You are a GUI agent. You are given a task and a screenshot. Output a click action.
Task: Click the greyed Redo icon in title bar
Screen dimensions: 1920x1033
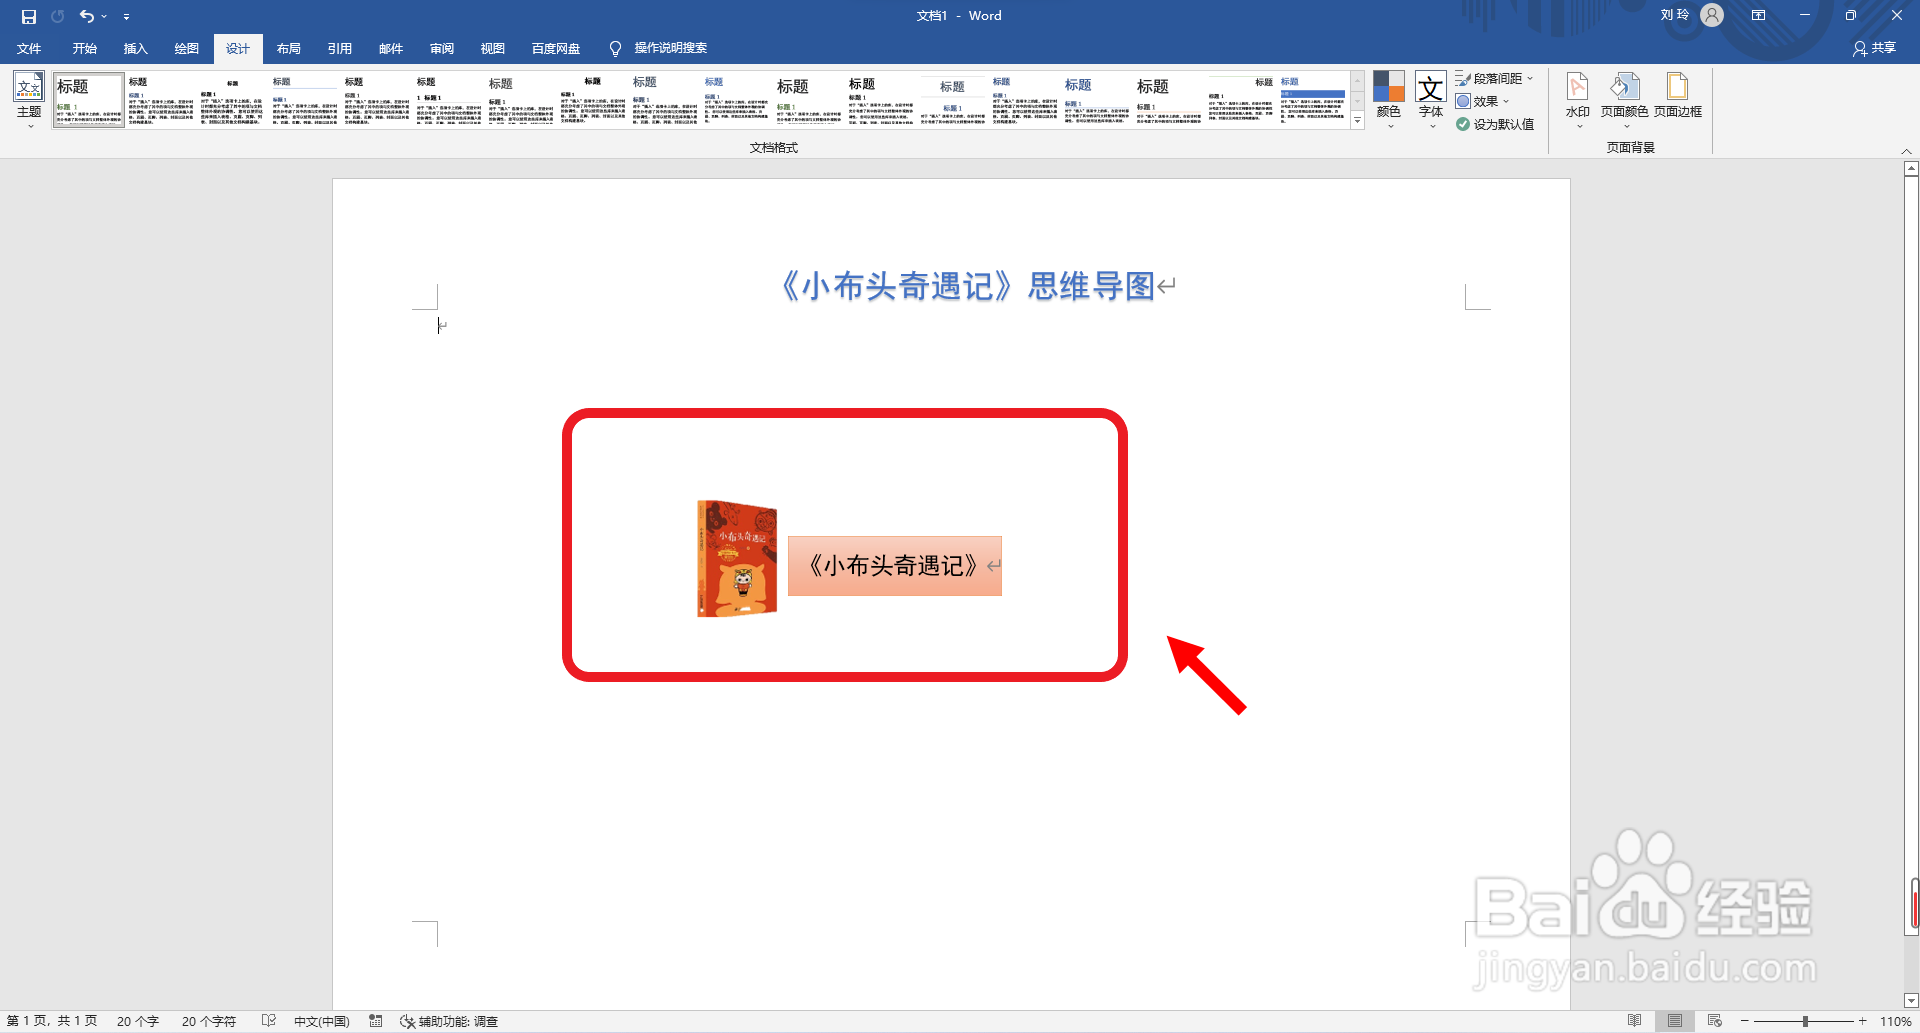click(x=57, y=16)
